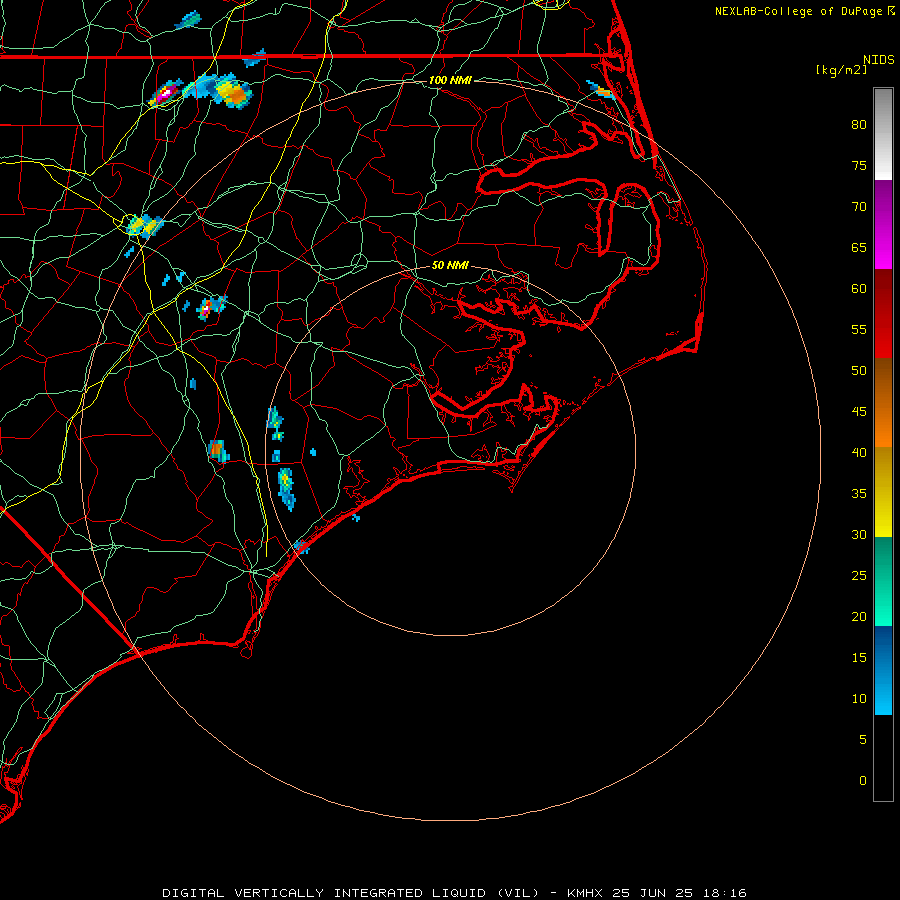Click the '50 NMI' range ring label
Image resolution: width=900 pixels, height=900 pixels.
click(450, 265)
